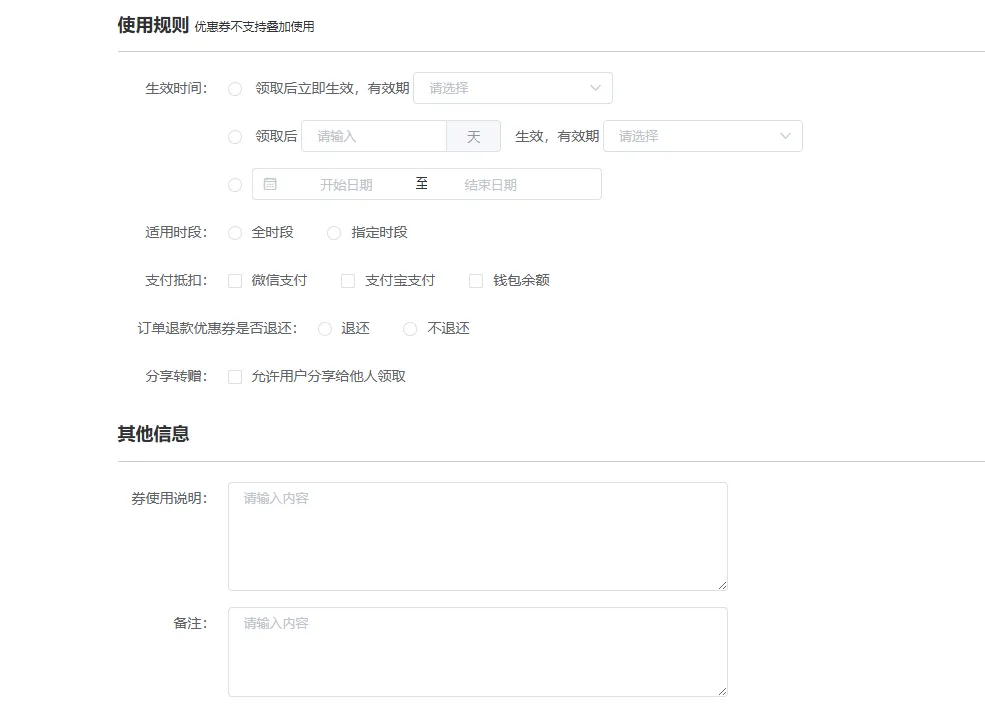985x707 pixels.
Task: Click the resize grip on 券使用说明 textarea
Action: click(723, 584)
